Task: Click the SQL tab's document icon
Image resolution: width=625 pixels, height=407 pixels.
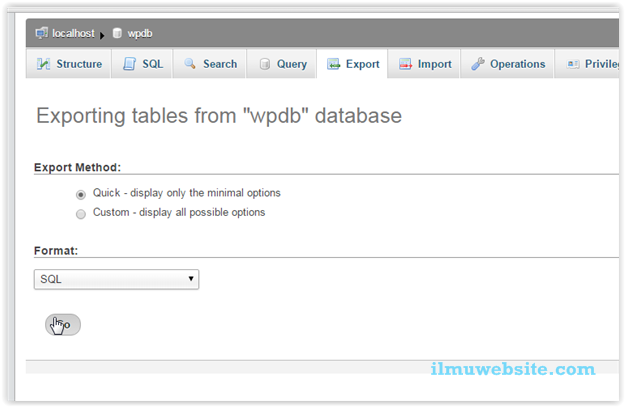Action: 130,64
